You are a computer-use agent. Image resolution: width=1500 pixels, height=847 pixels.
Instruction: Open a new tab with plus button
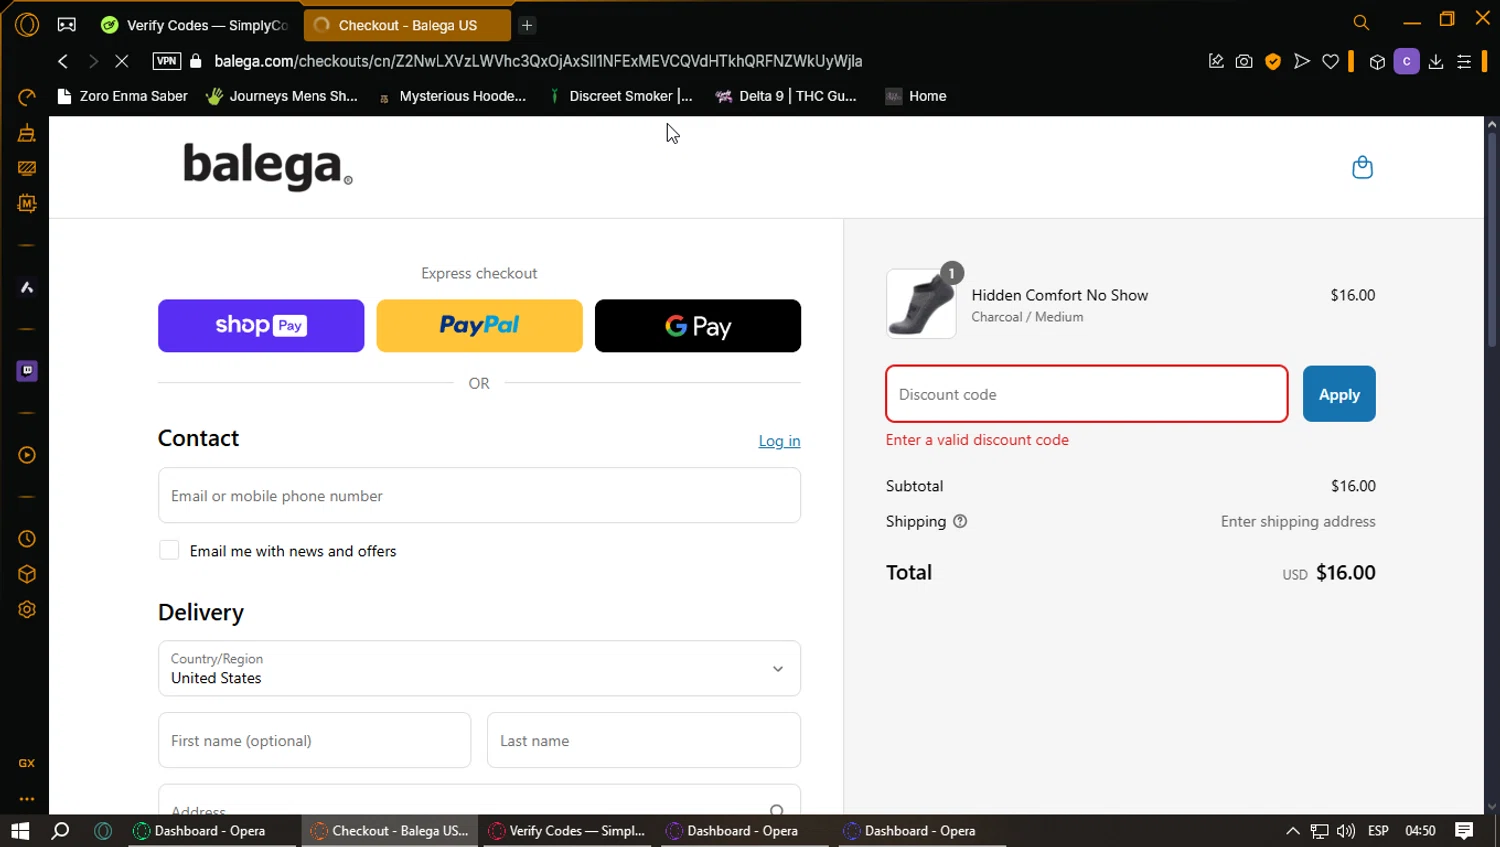[527, 25]
